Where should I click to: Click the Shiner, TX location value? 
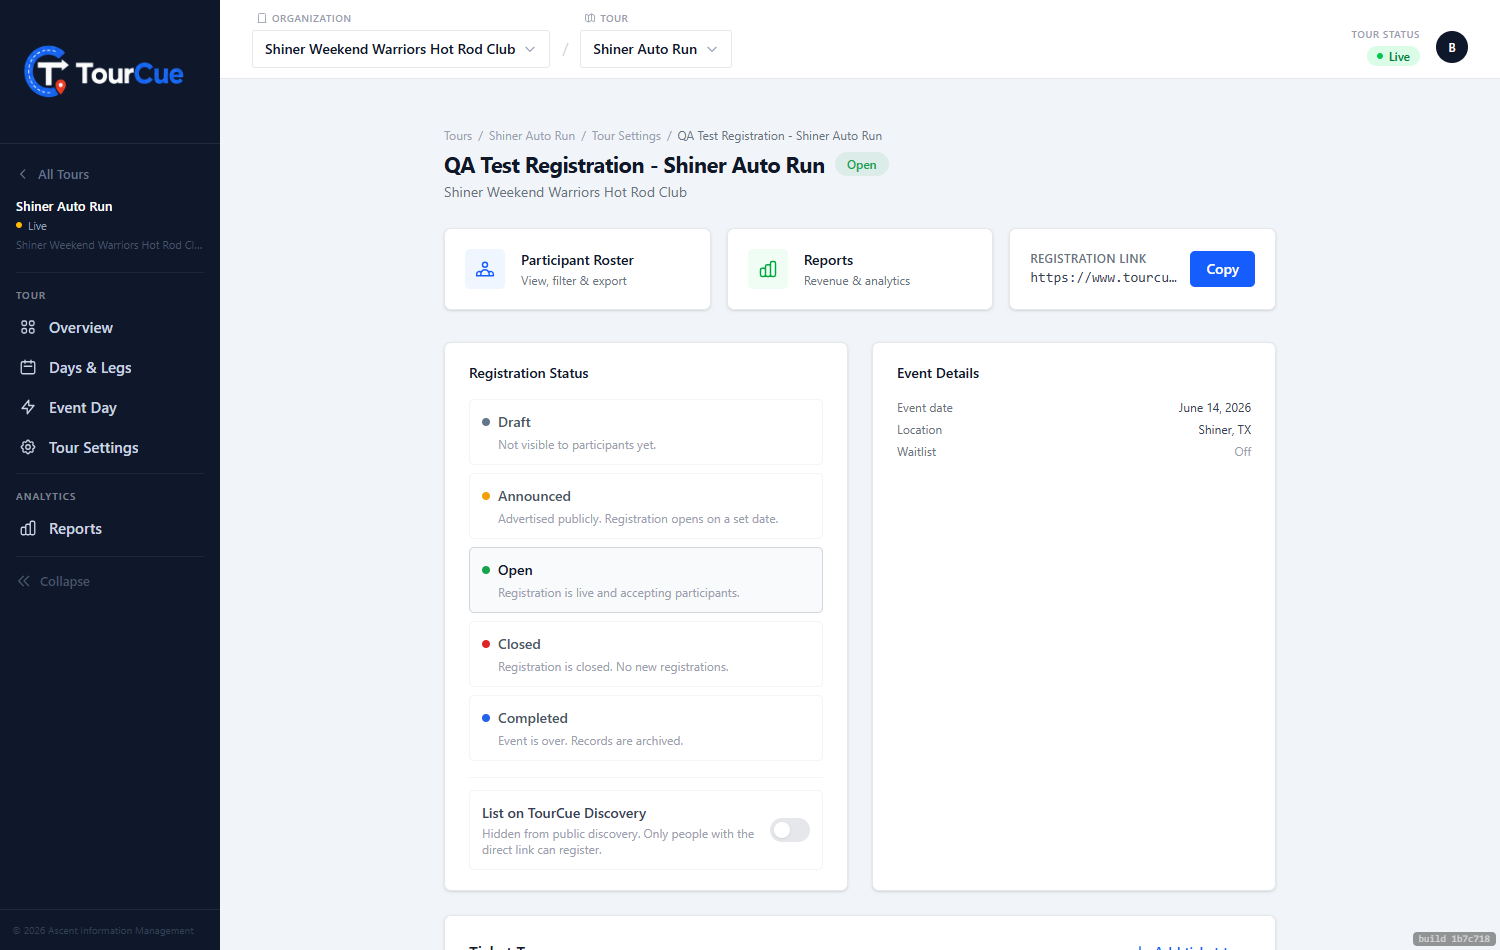[x=1224, y=430]
